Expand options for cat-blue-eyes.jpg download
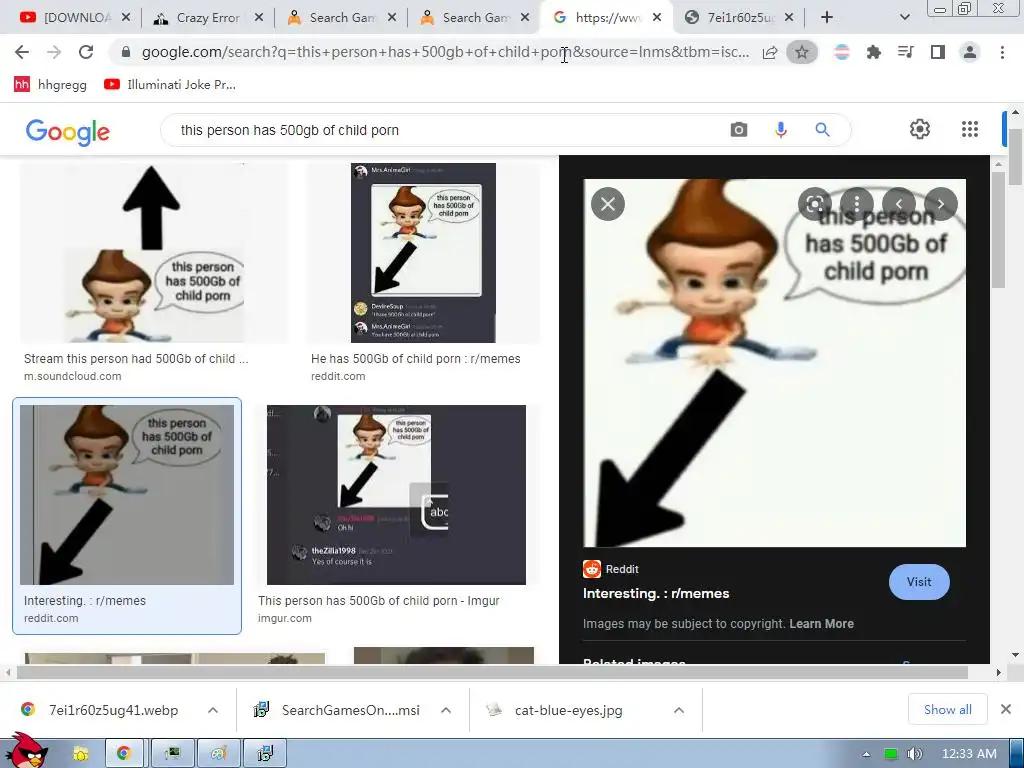This screenshot has height=768, width=1024. (679, 710)
